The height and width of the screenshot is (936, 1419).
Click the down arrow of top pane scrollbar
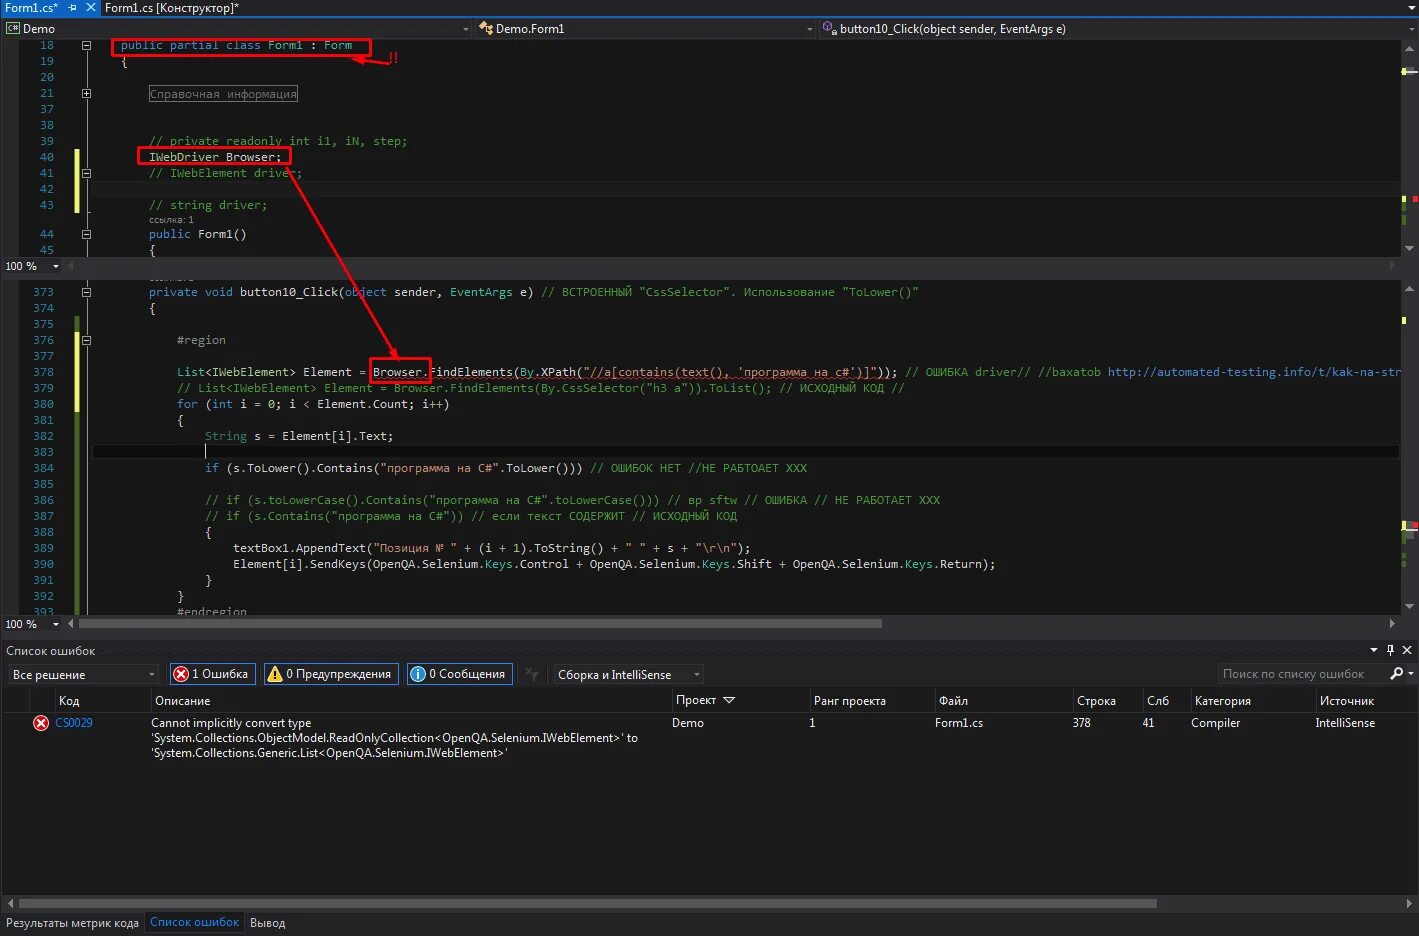[x=1409, y=248]
